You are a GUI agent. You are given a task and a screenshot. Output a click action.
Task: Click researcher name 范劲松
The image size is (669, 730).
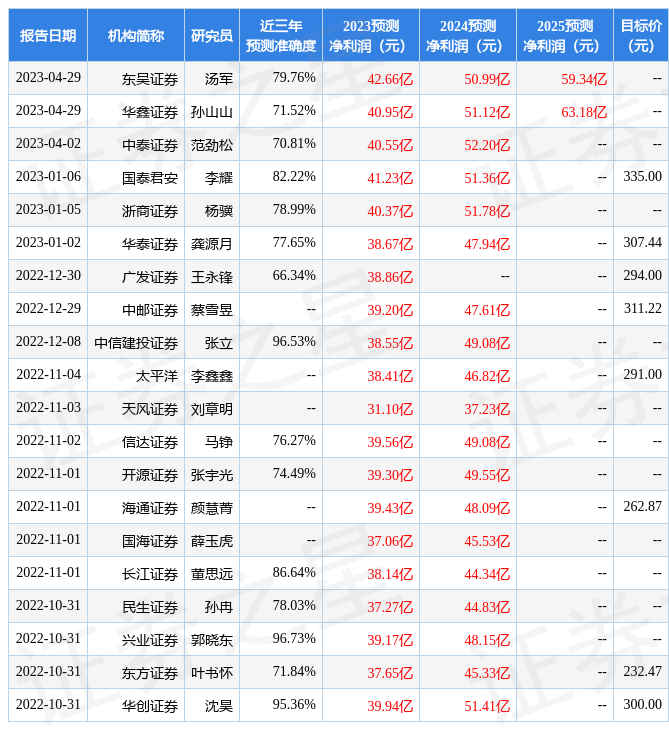pyautogui.click(x=212, y=145)
